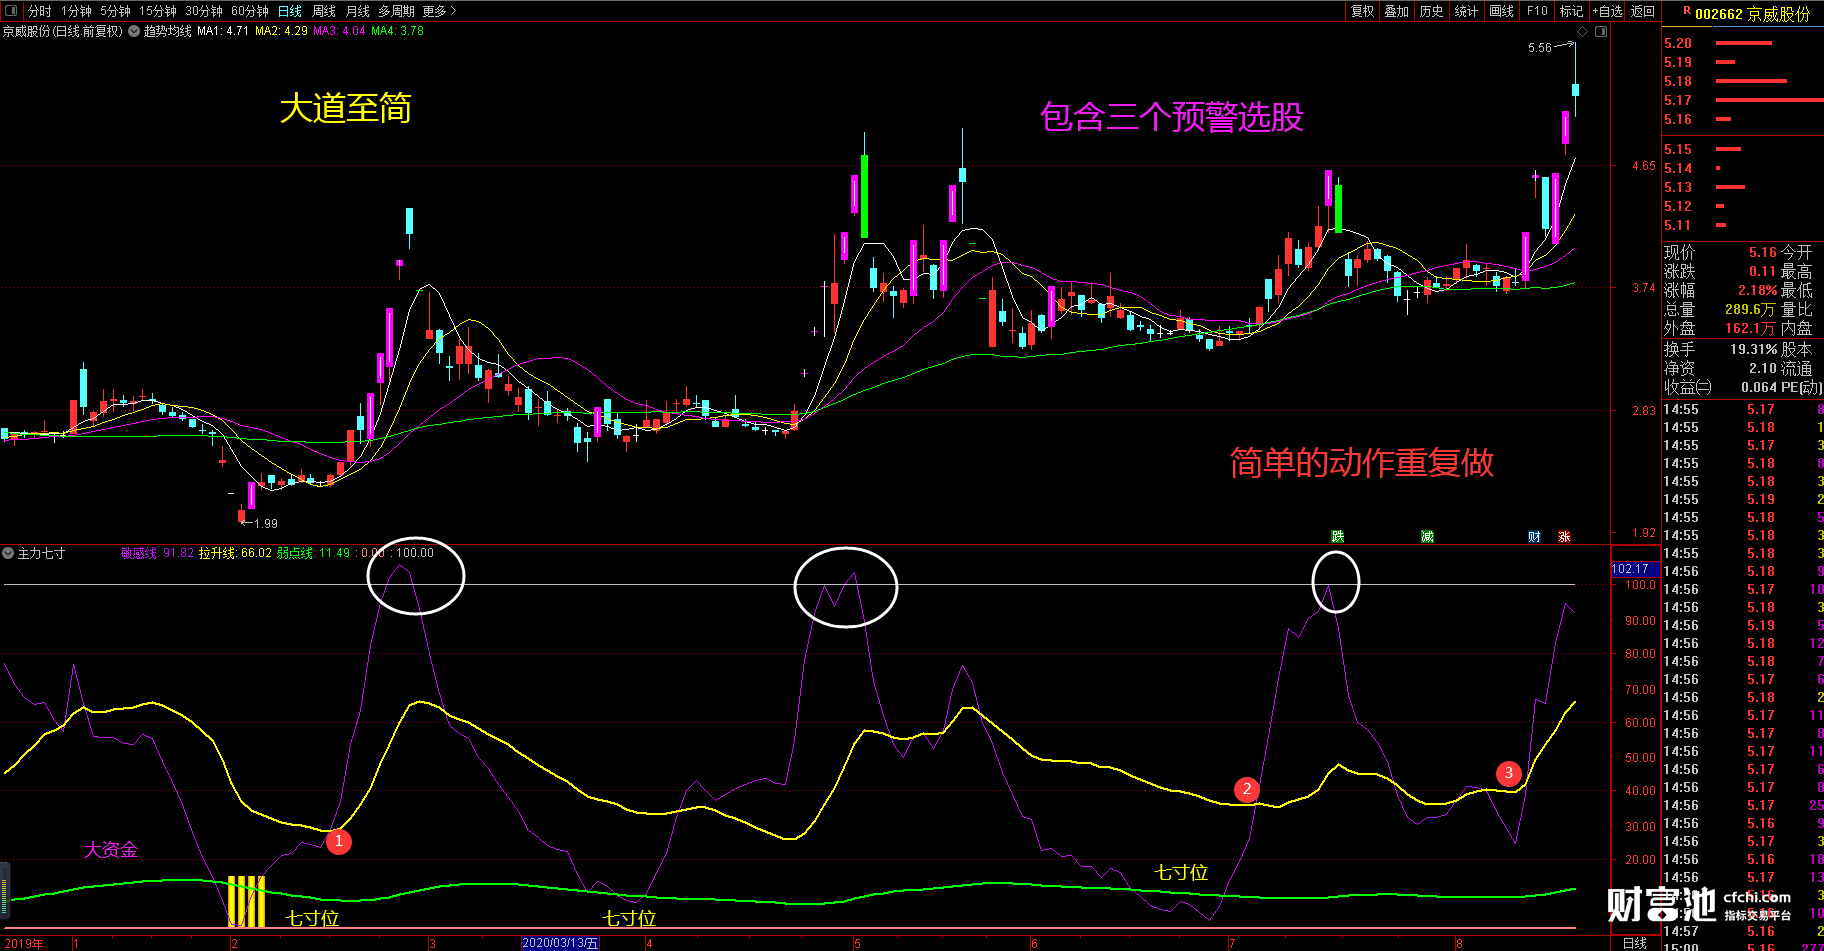Click the MA2: 4.29 value label
Image resolution: width=1824 pixels, height=951 pixels.
point(281,31)
